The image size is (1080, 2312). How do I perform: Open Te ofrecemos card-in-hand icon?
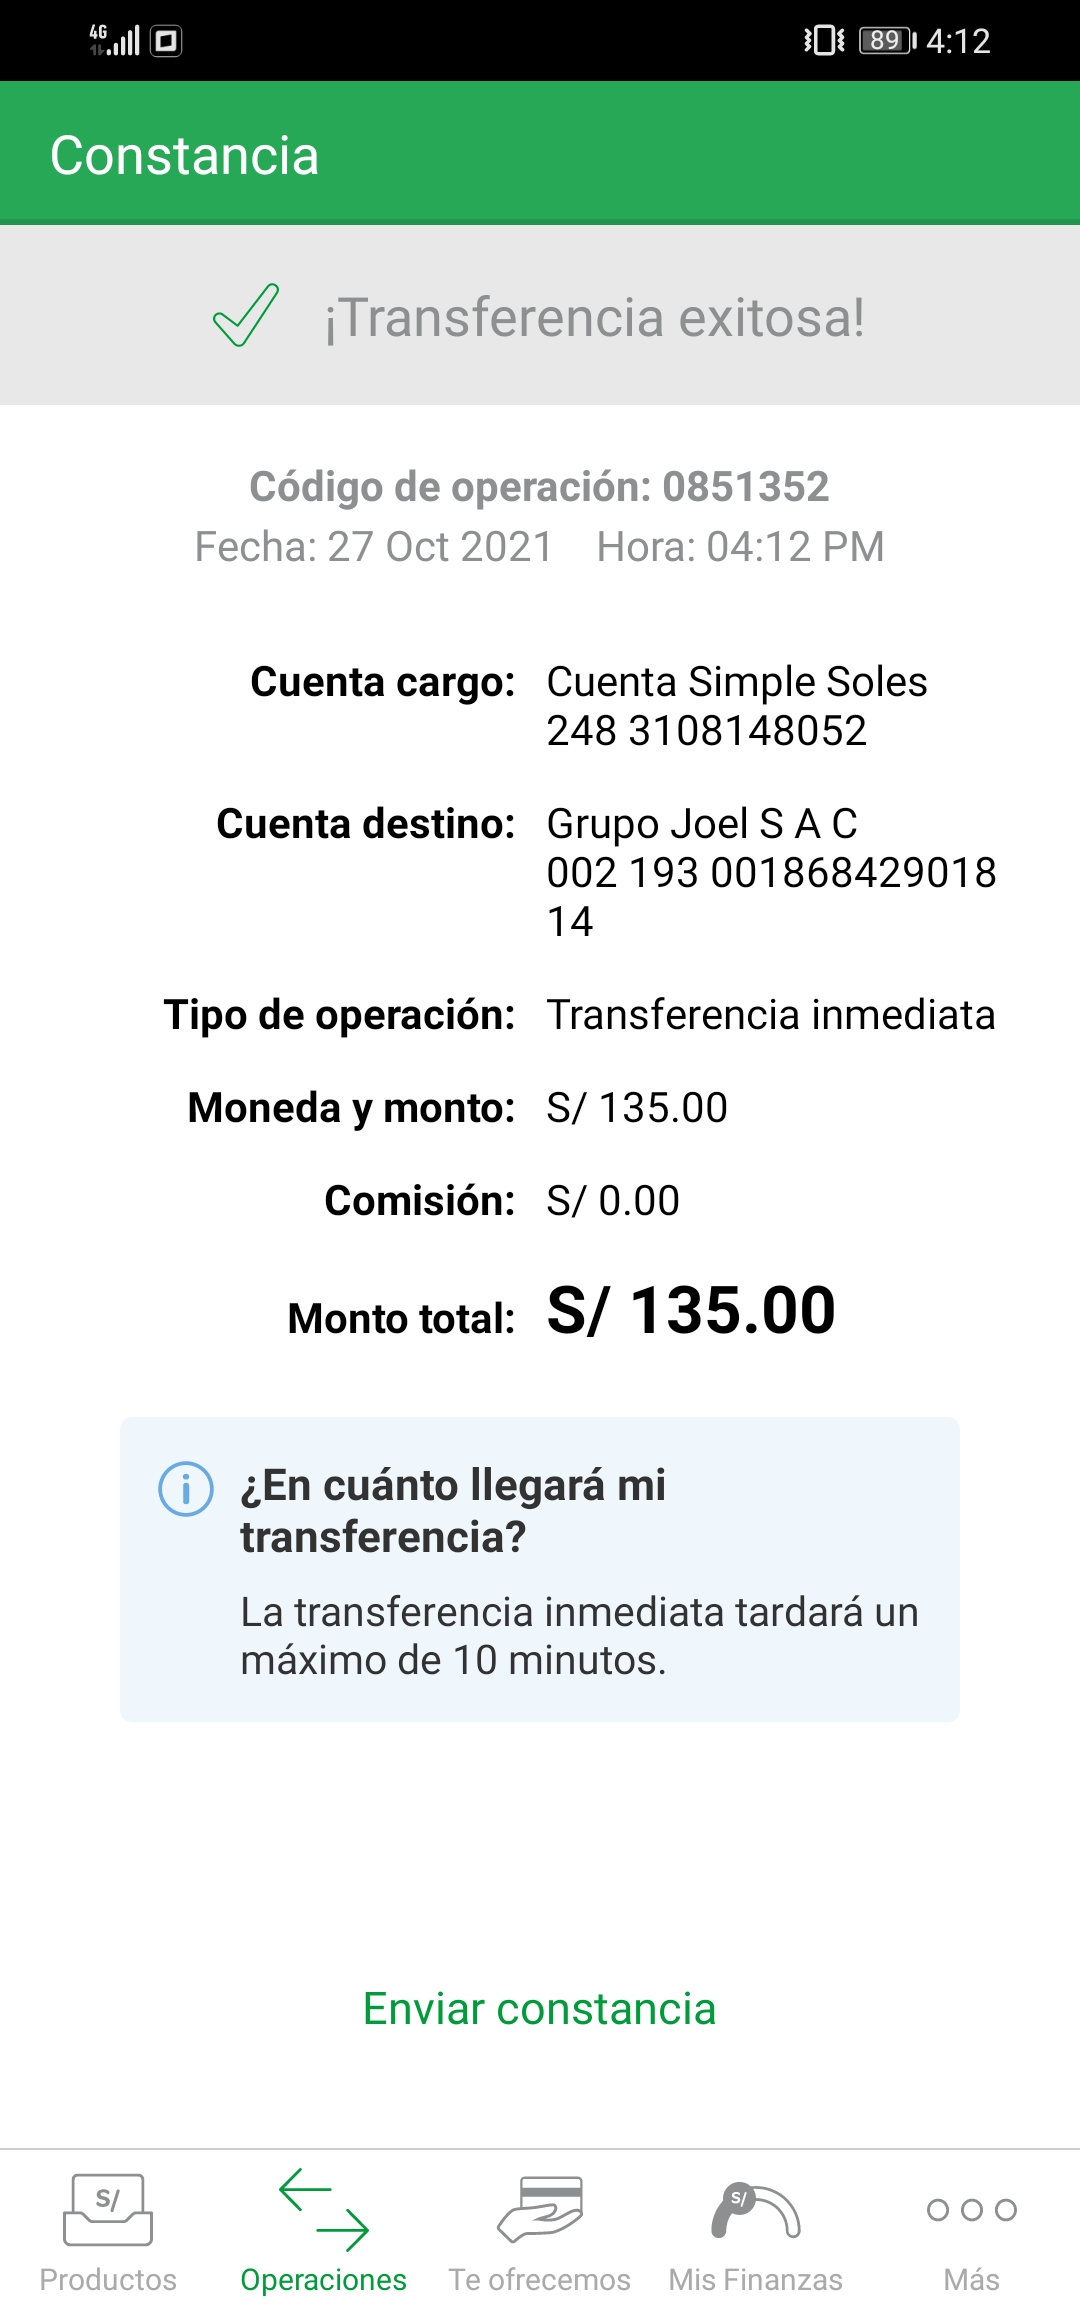pos(540,2209)
